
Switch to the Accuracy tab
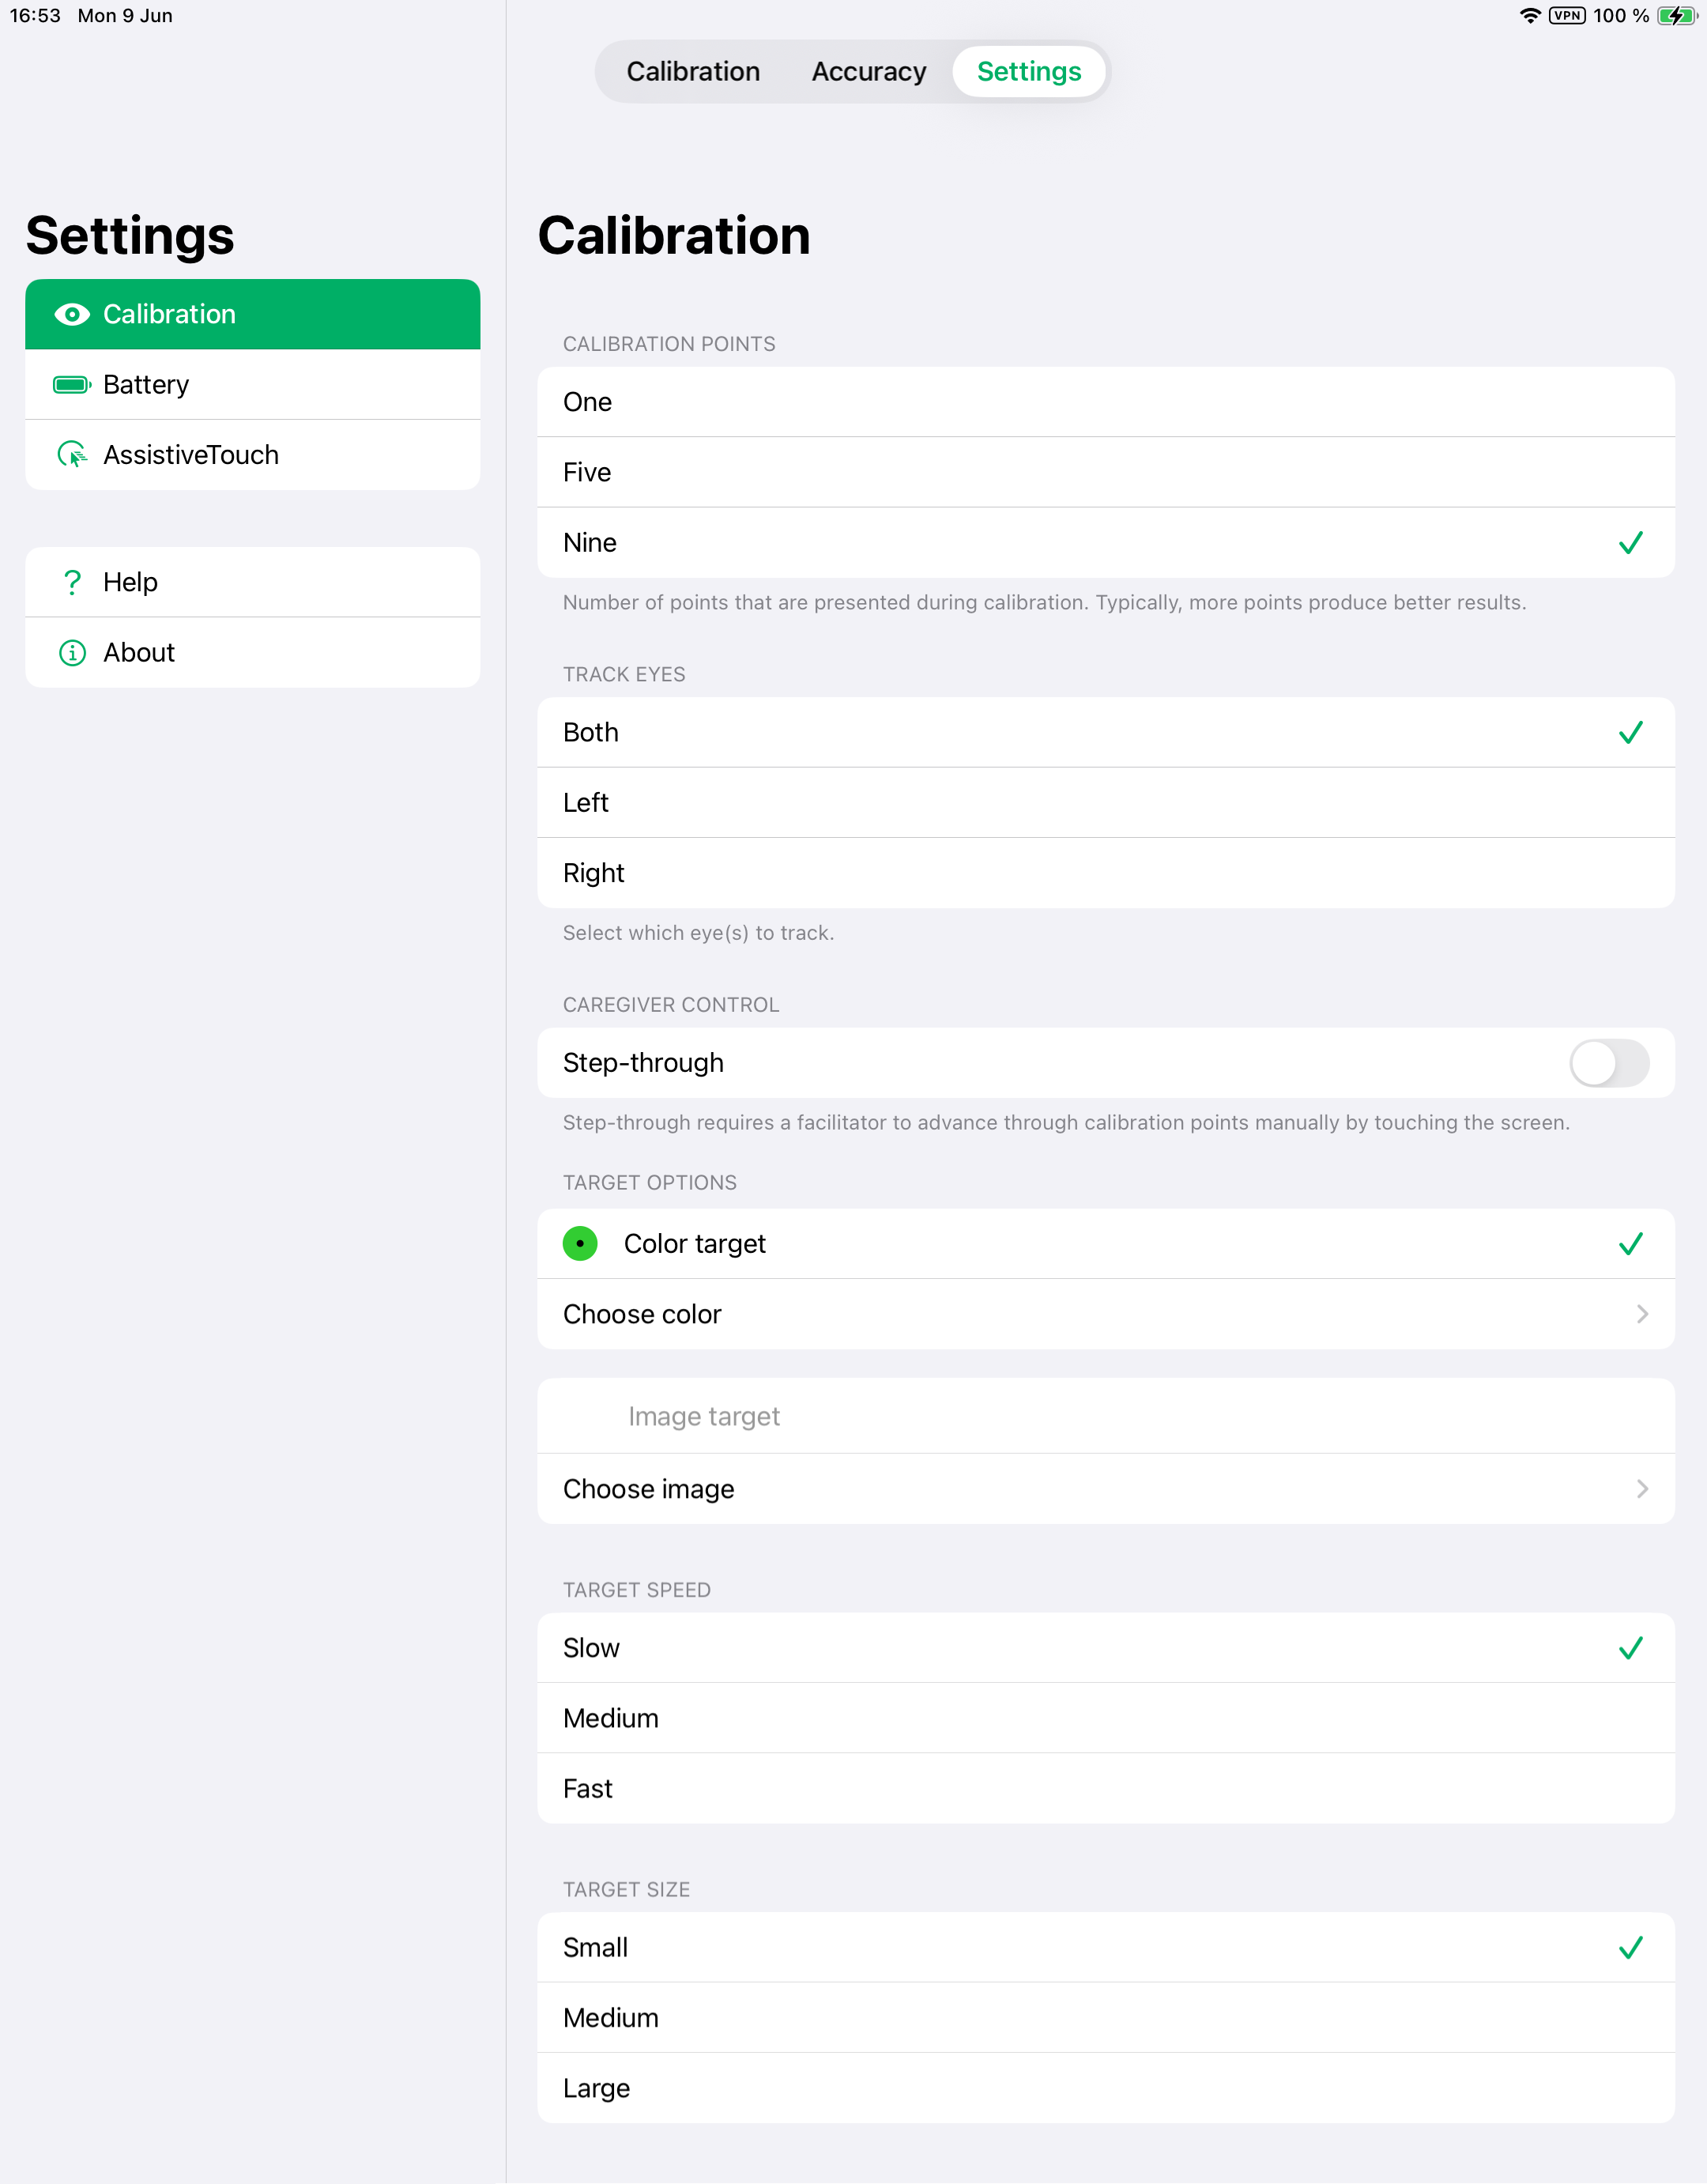(868, 72)
